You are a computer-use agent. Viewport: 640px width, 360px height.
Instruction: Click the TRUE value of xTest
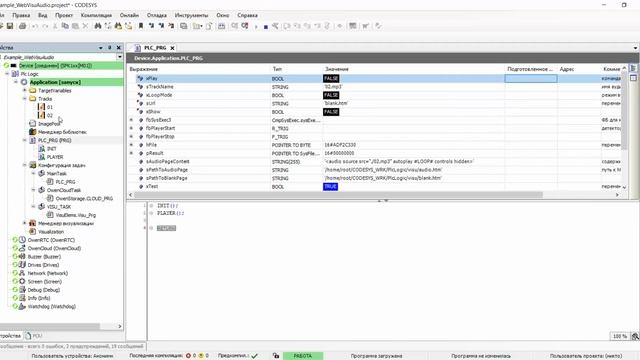tap(330, 187)
